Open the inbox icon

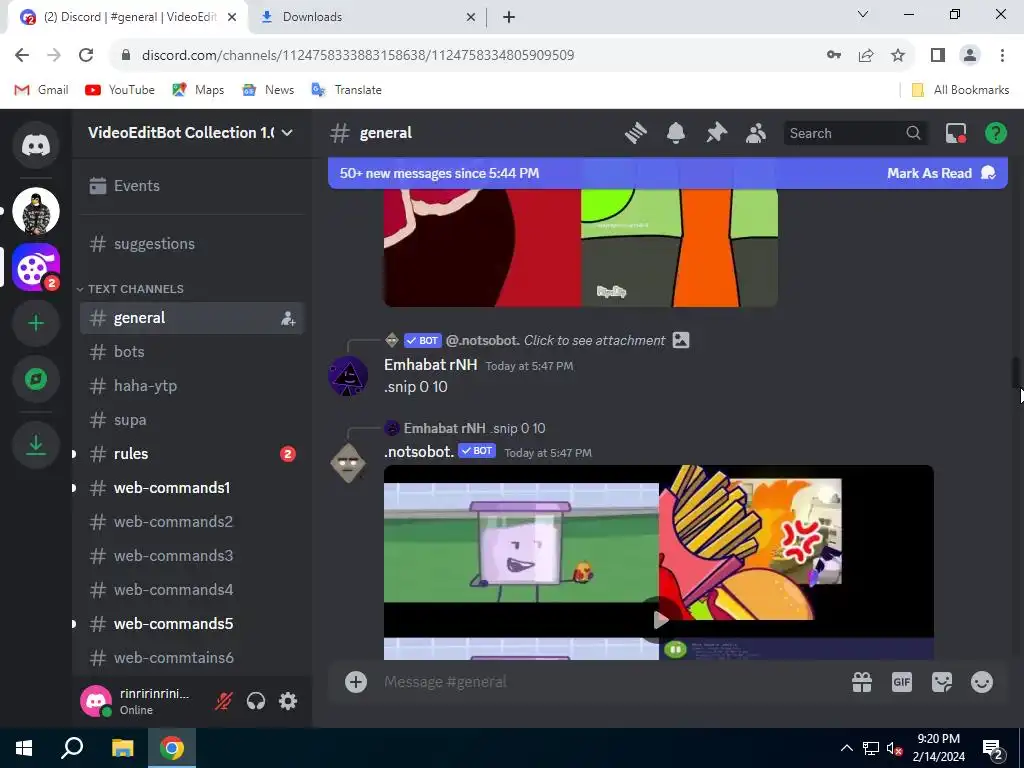(x=956, y=133)
